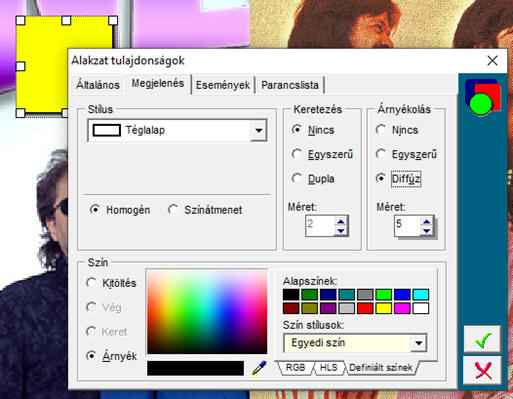
Task: Click the down arrow of shadow Méret spinner
Action: tap(427, 231)
